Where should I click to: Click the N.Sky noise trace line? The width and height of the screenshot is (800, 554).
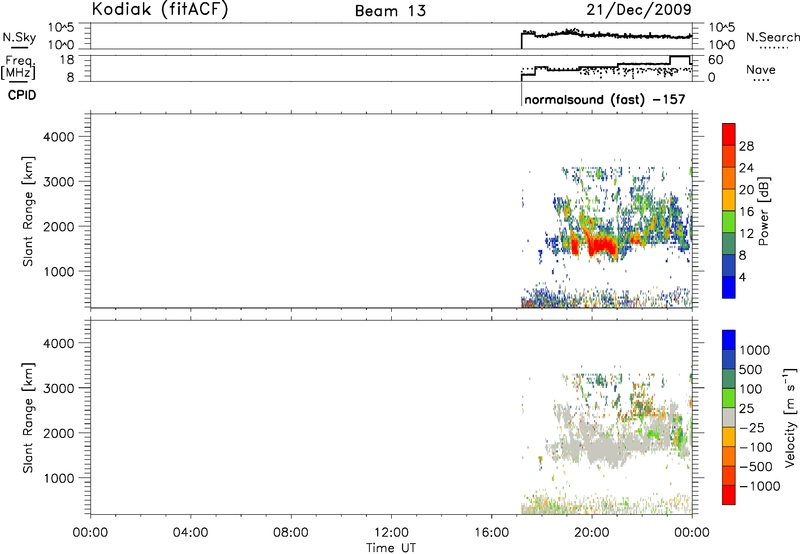[606, 35]
